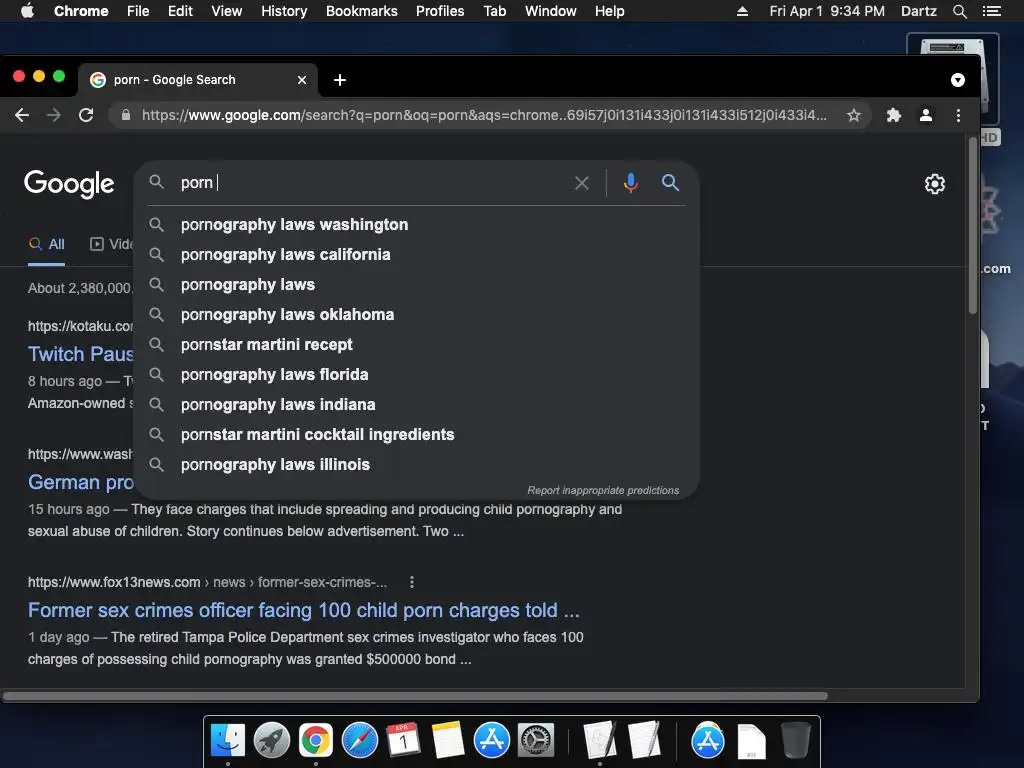
Task: Close the Google Search tab
Action: 302,80
